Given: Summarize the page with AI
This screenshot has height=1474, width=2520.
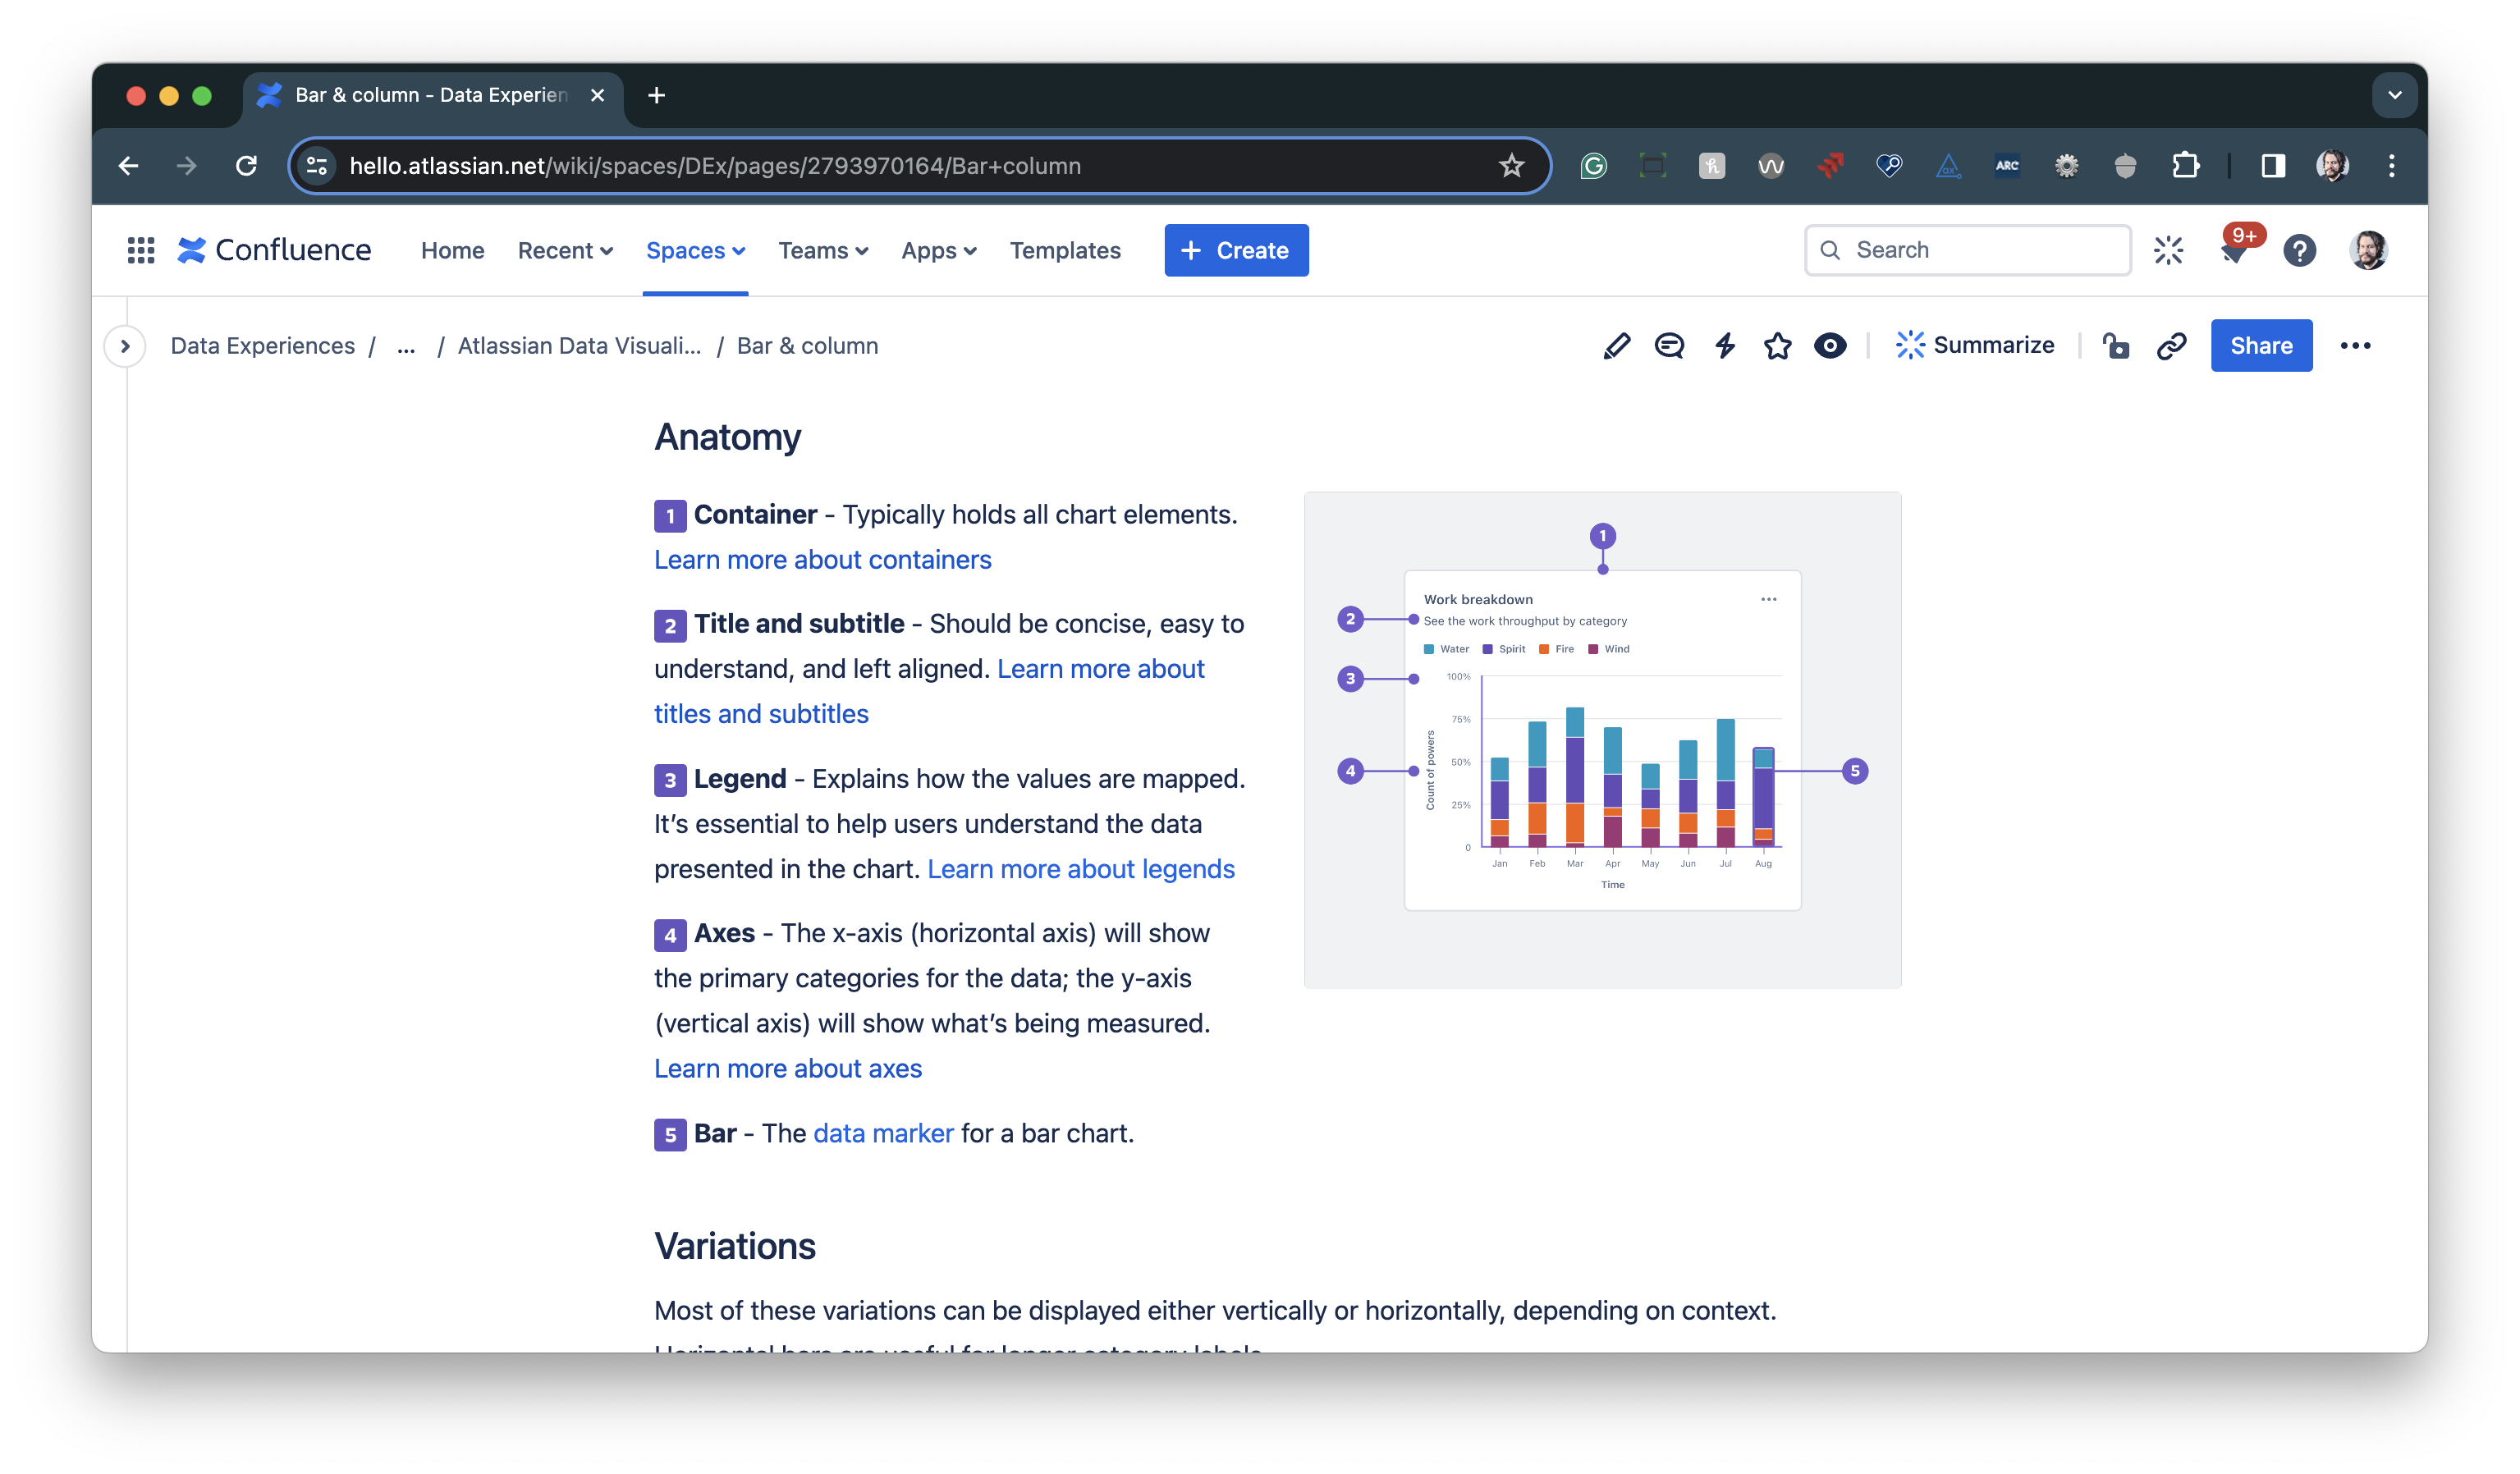Looking at the screenshot, I should click(1974, 346).
